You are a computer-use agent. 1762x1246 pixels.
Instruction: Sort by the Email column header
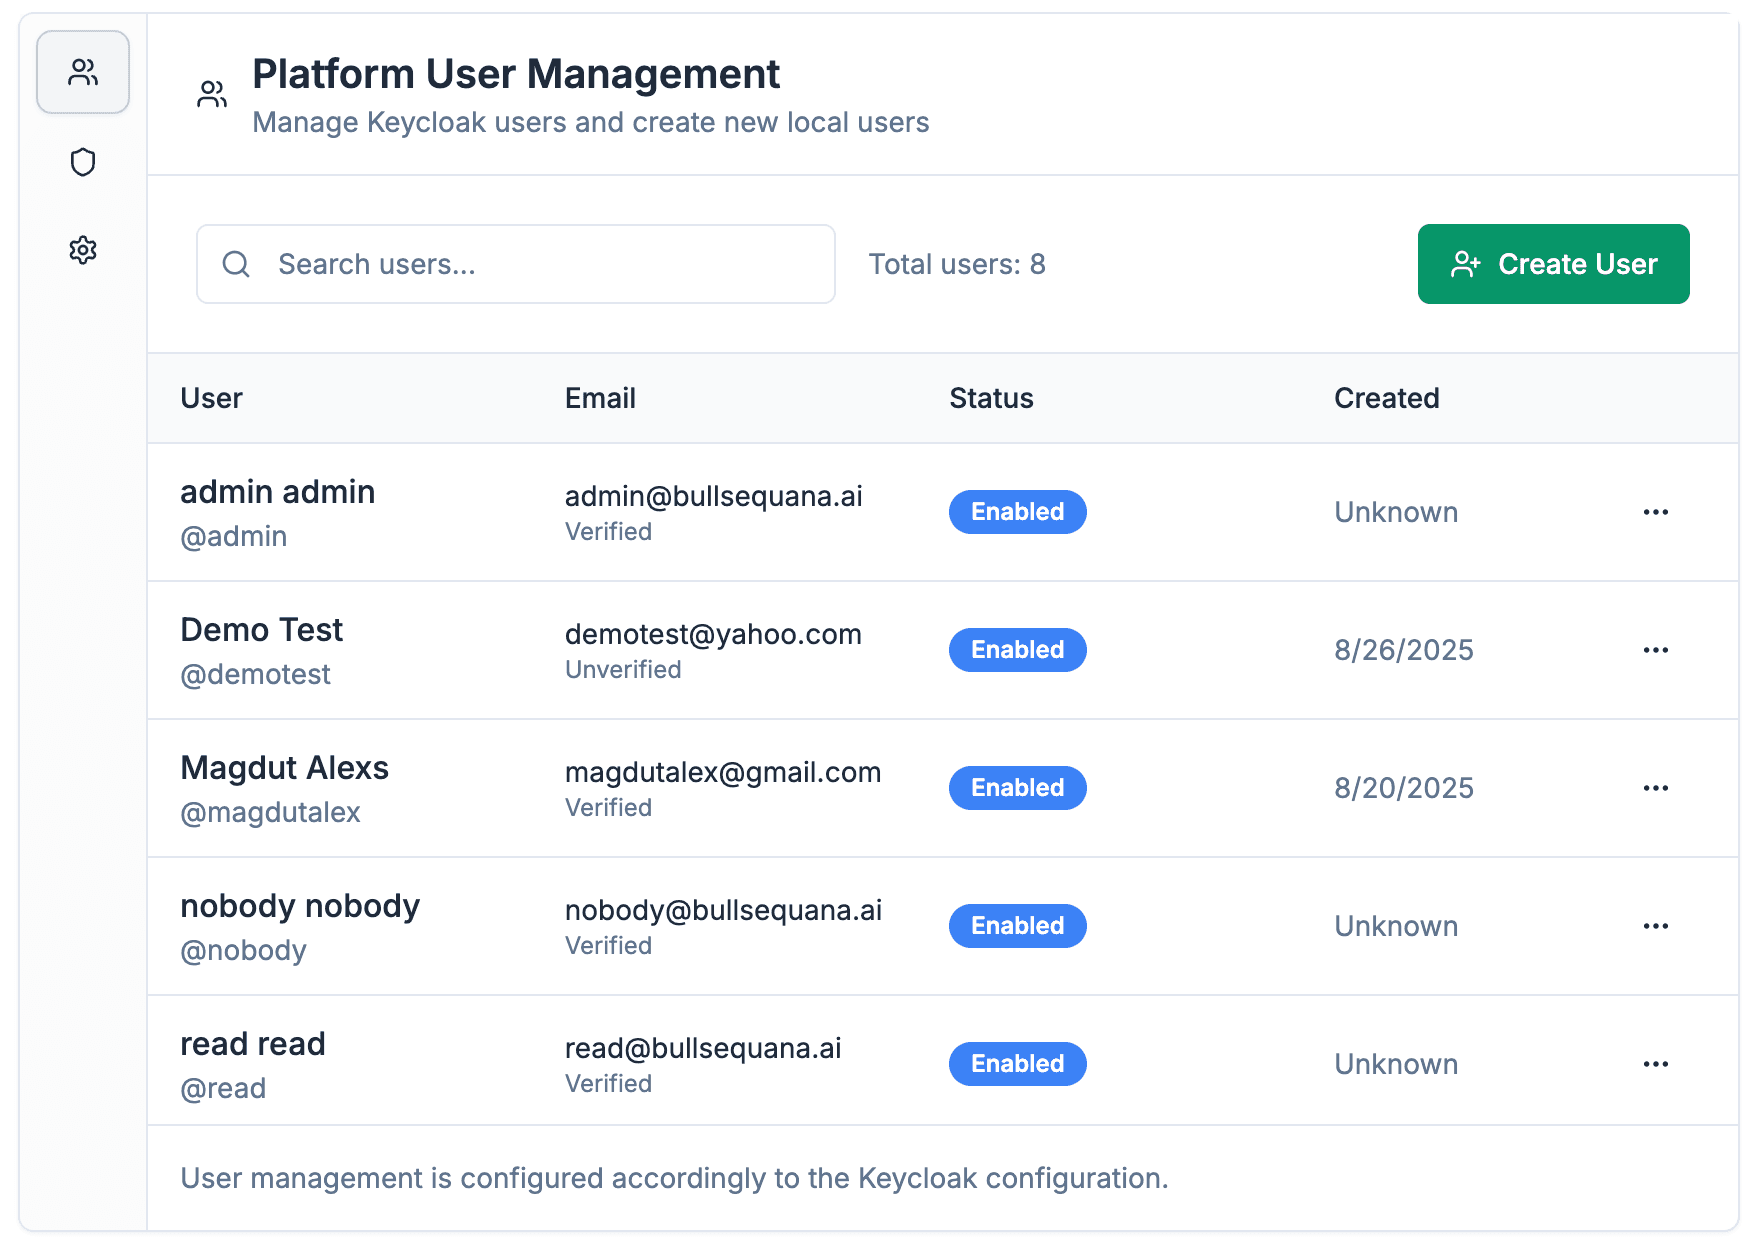[x=600, y=398]
